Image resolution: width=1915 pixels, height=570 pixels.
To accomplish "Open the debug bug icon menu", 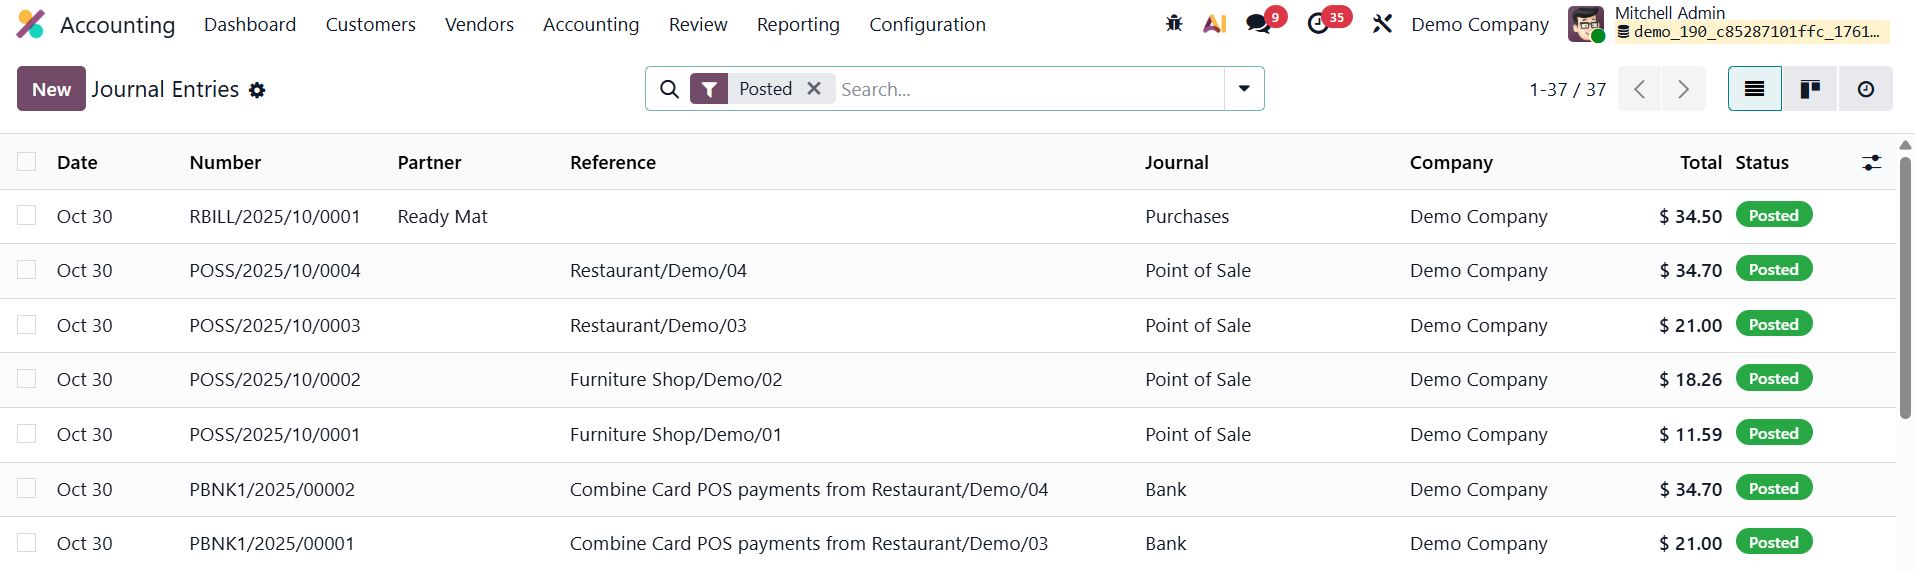I will pyautogui.click(x=1174, y=23).
